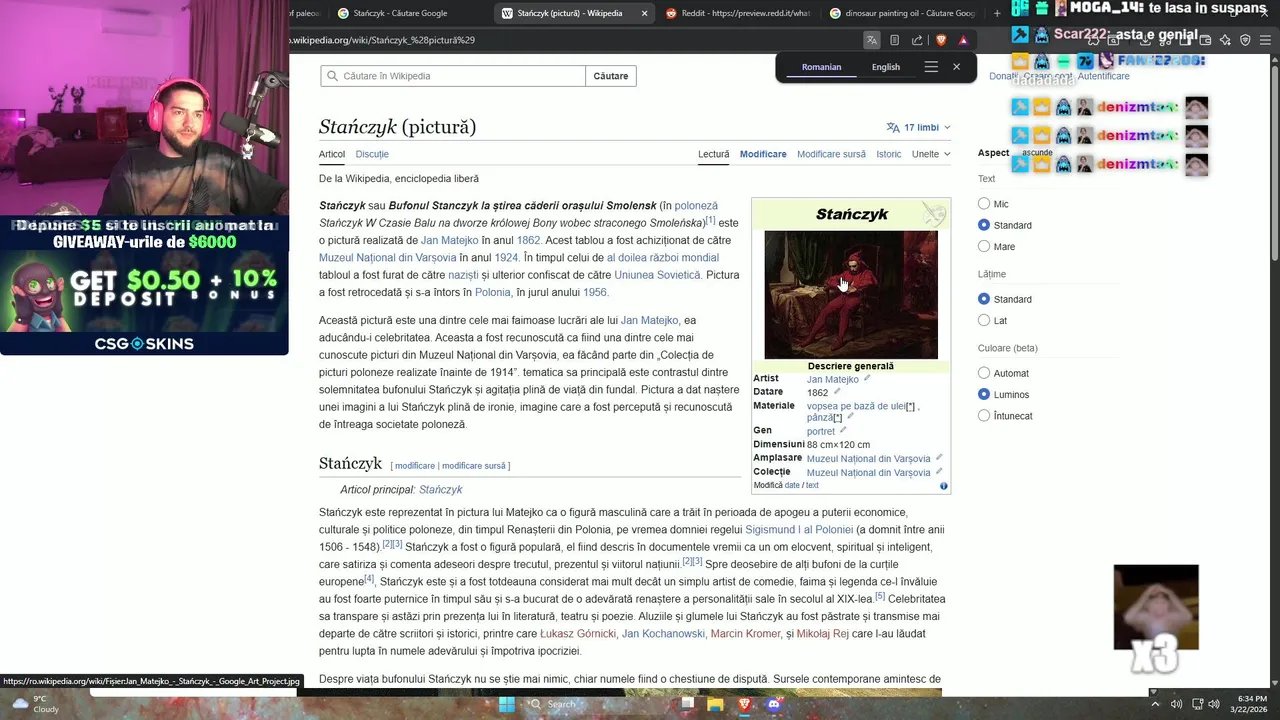
Task: Open Brave browser icon in the taskbar
Action: coord(744,704)
